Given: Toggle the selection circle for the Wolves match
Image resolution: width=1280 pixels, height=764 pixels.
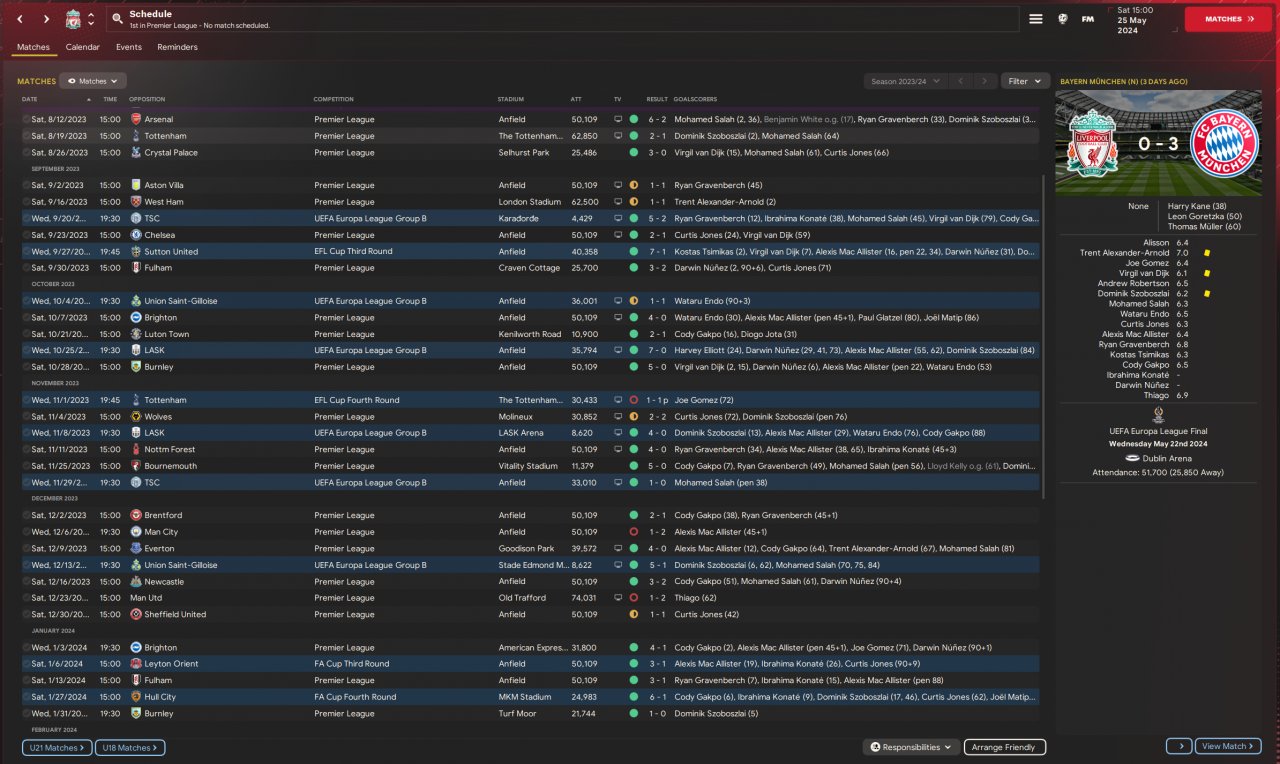Looking at the screenshot, I should [26, 417].
